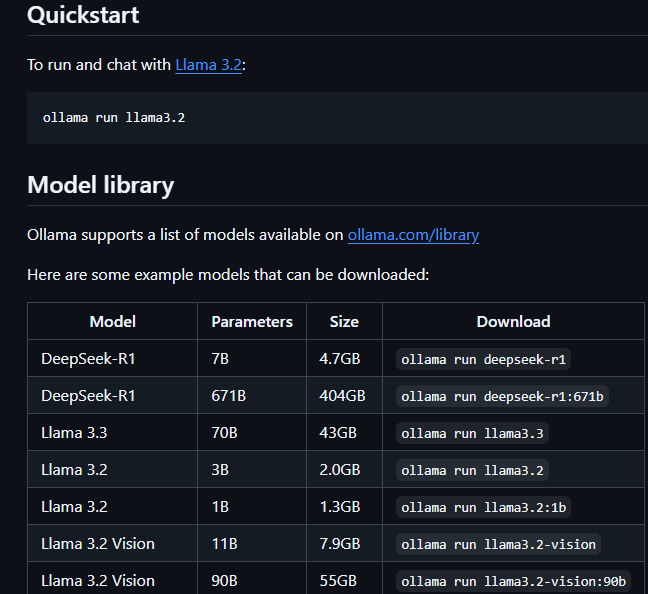Click the 'ollama run llama3.2:1b' command
The height and width of the screenshot is (594, 648).
484,507
